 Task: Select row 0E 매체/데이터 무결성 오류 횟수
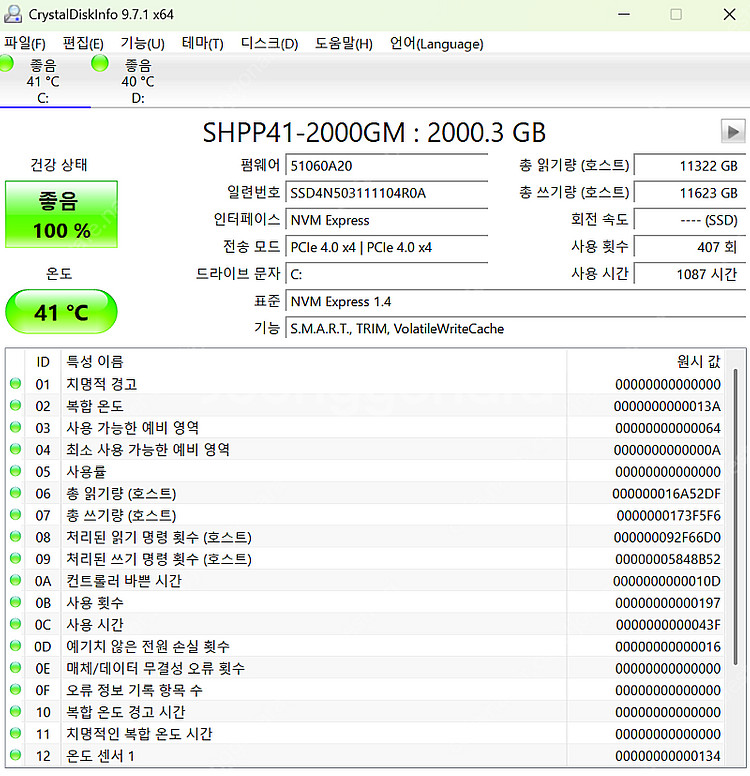click(365, 668)
